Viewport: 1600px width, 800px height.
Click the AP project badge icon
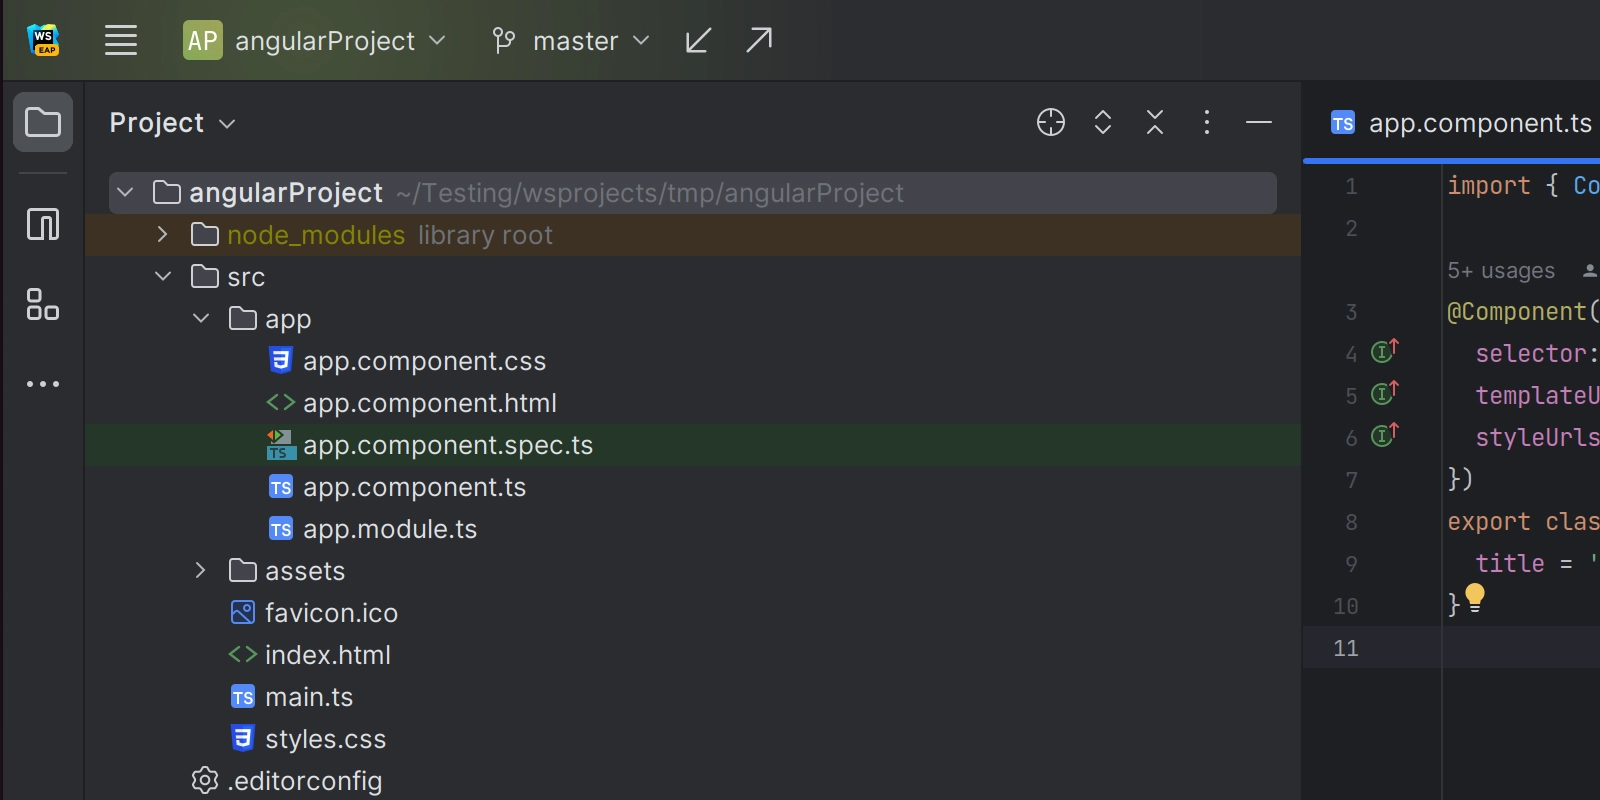point(203,41)
